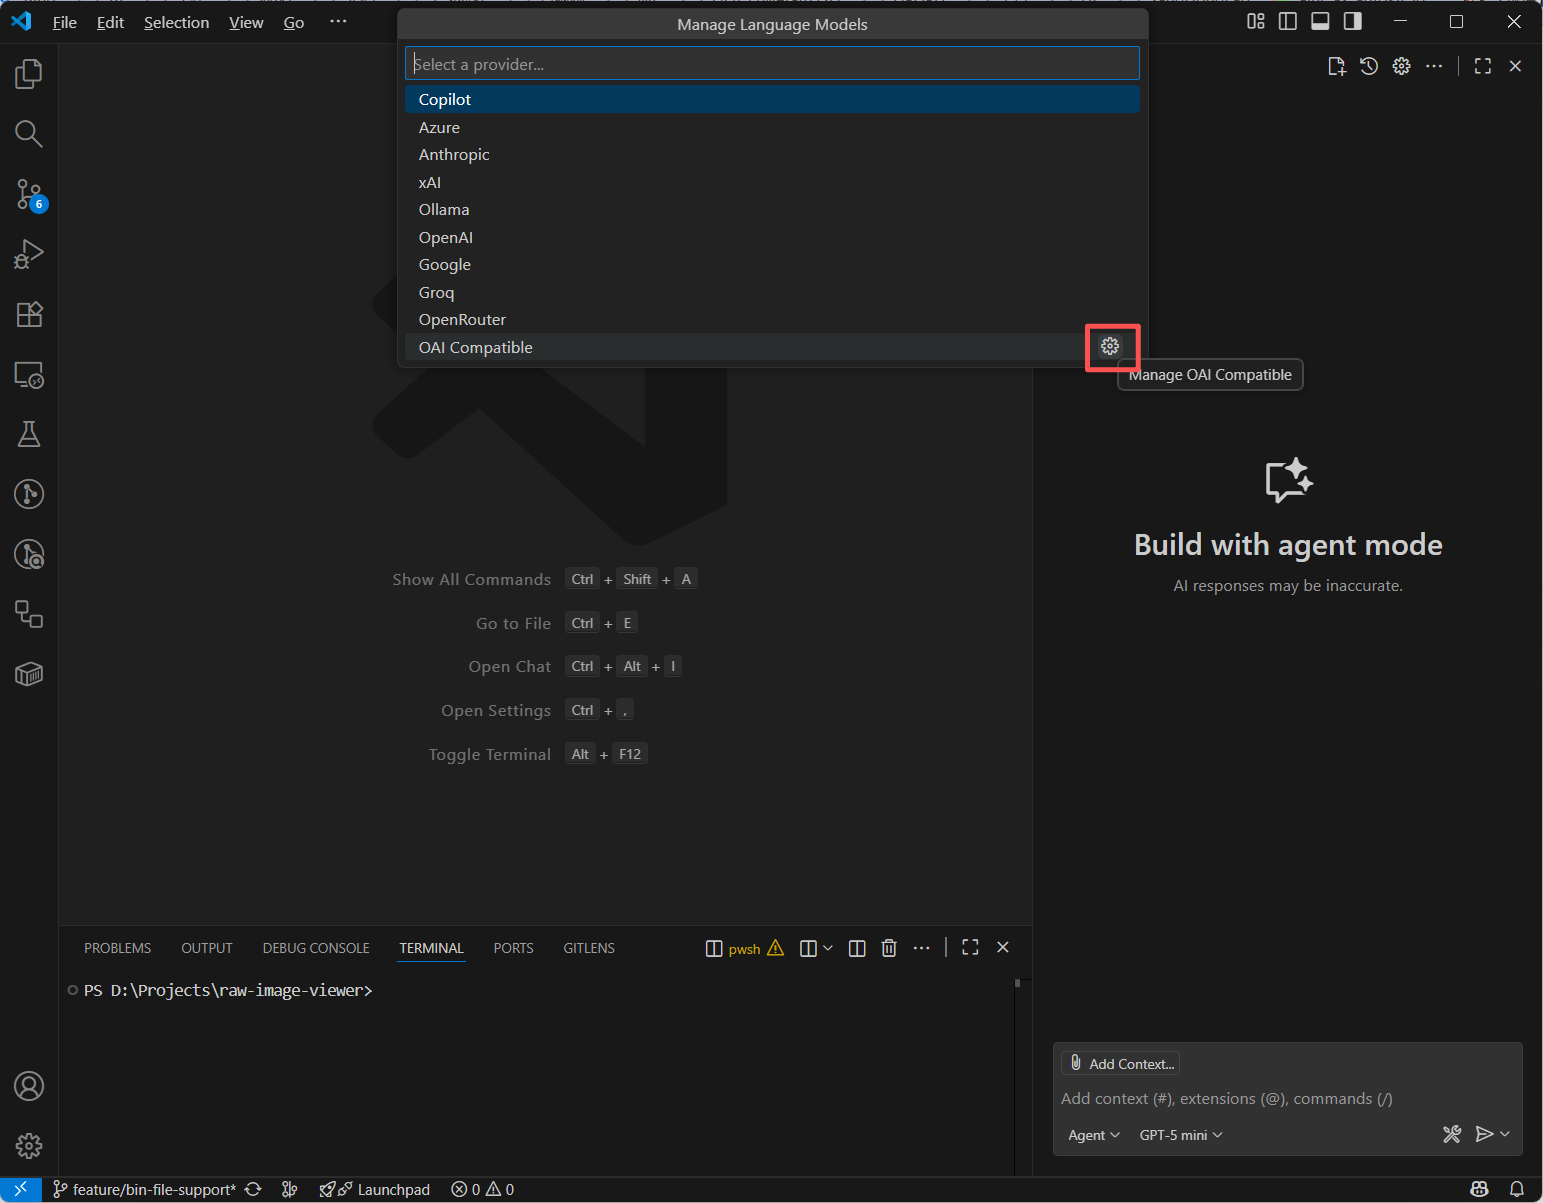The width and height of the screenshot is (1543, 1203).
Task: Open chat panel settings gear
Action: pos(1402,66)
